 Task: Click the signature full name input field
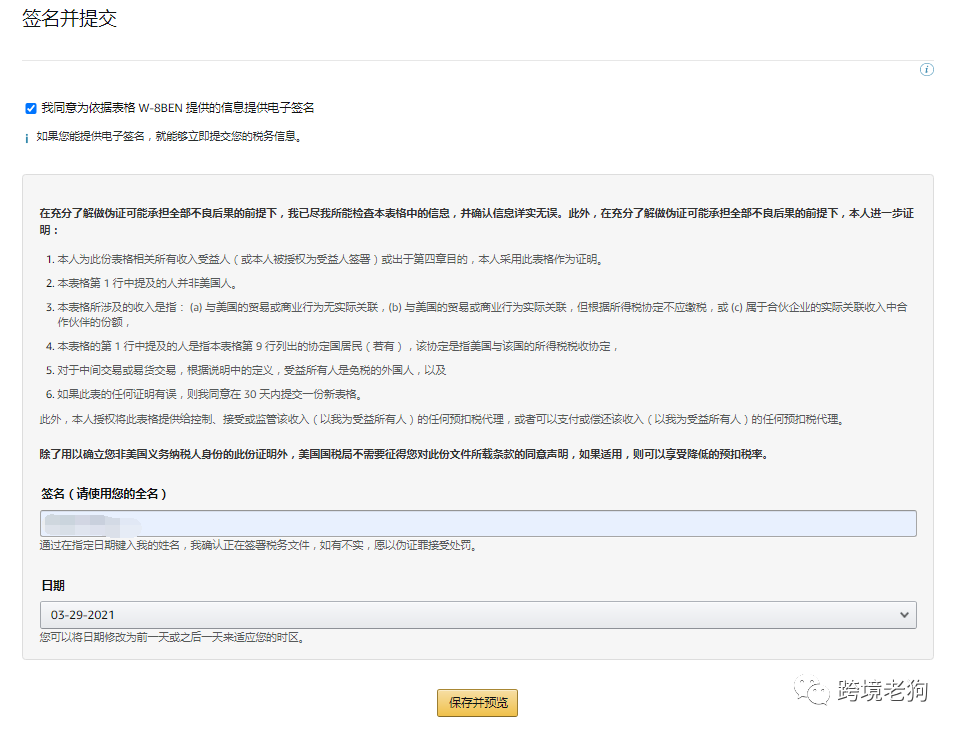pos(478,523)
